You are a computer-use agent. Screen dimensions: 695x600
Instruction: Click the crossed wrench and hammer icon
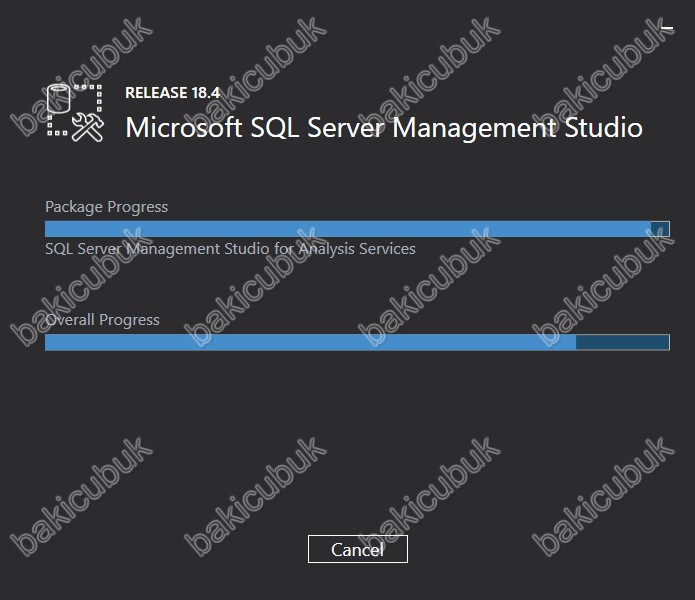pos(88,127)
